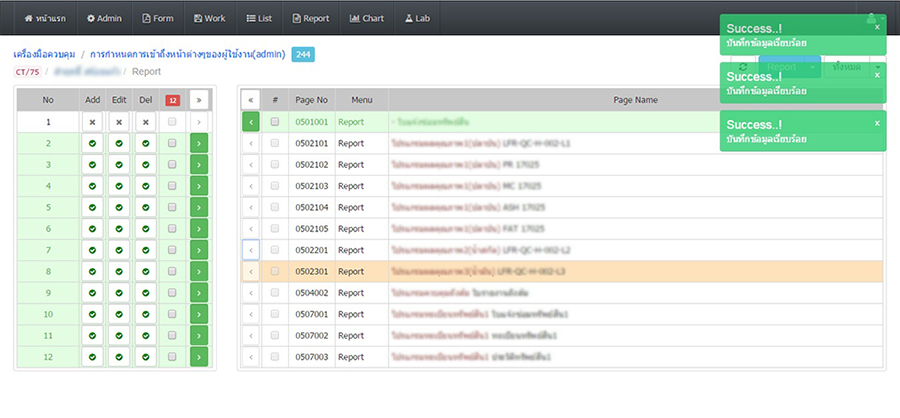Click the Edit permission check icon in row 5
The image size is (900, 418).
(x=119, y=208)
